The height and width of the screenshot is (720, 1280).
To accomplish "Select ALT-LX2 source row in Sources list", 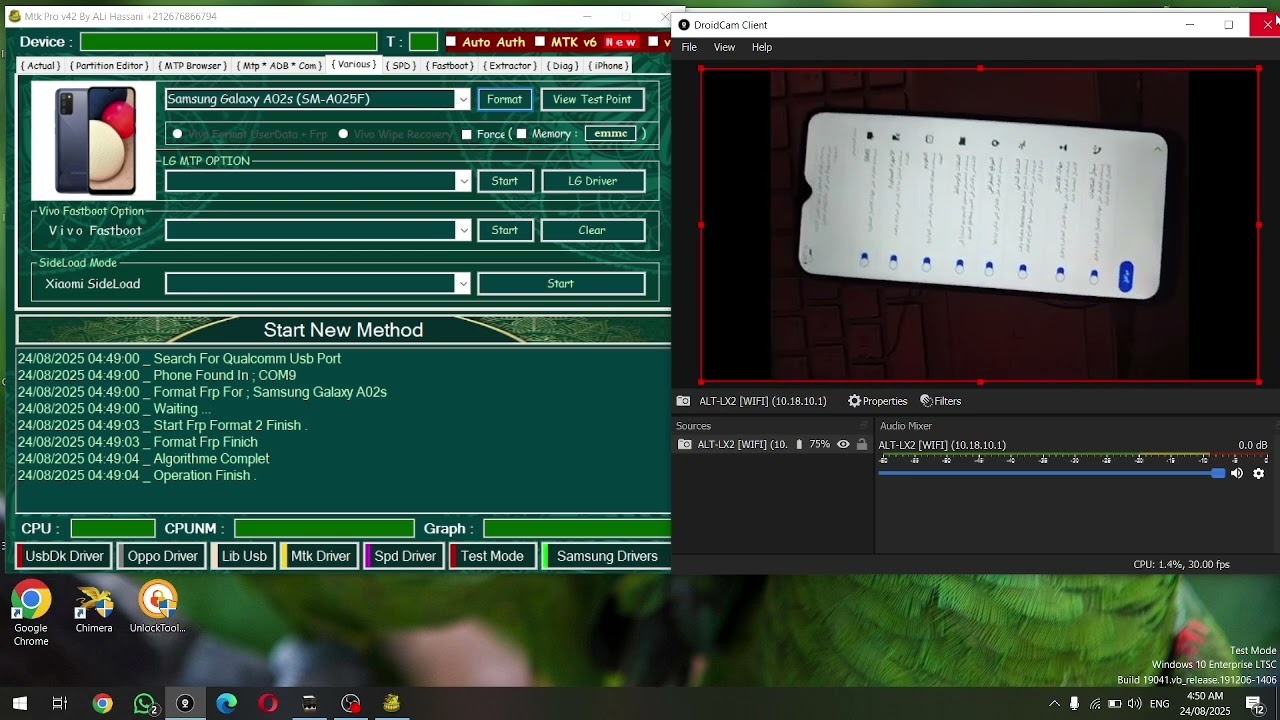I will click(x=772, y=444).
